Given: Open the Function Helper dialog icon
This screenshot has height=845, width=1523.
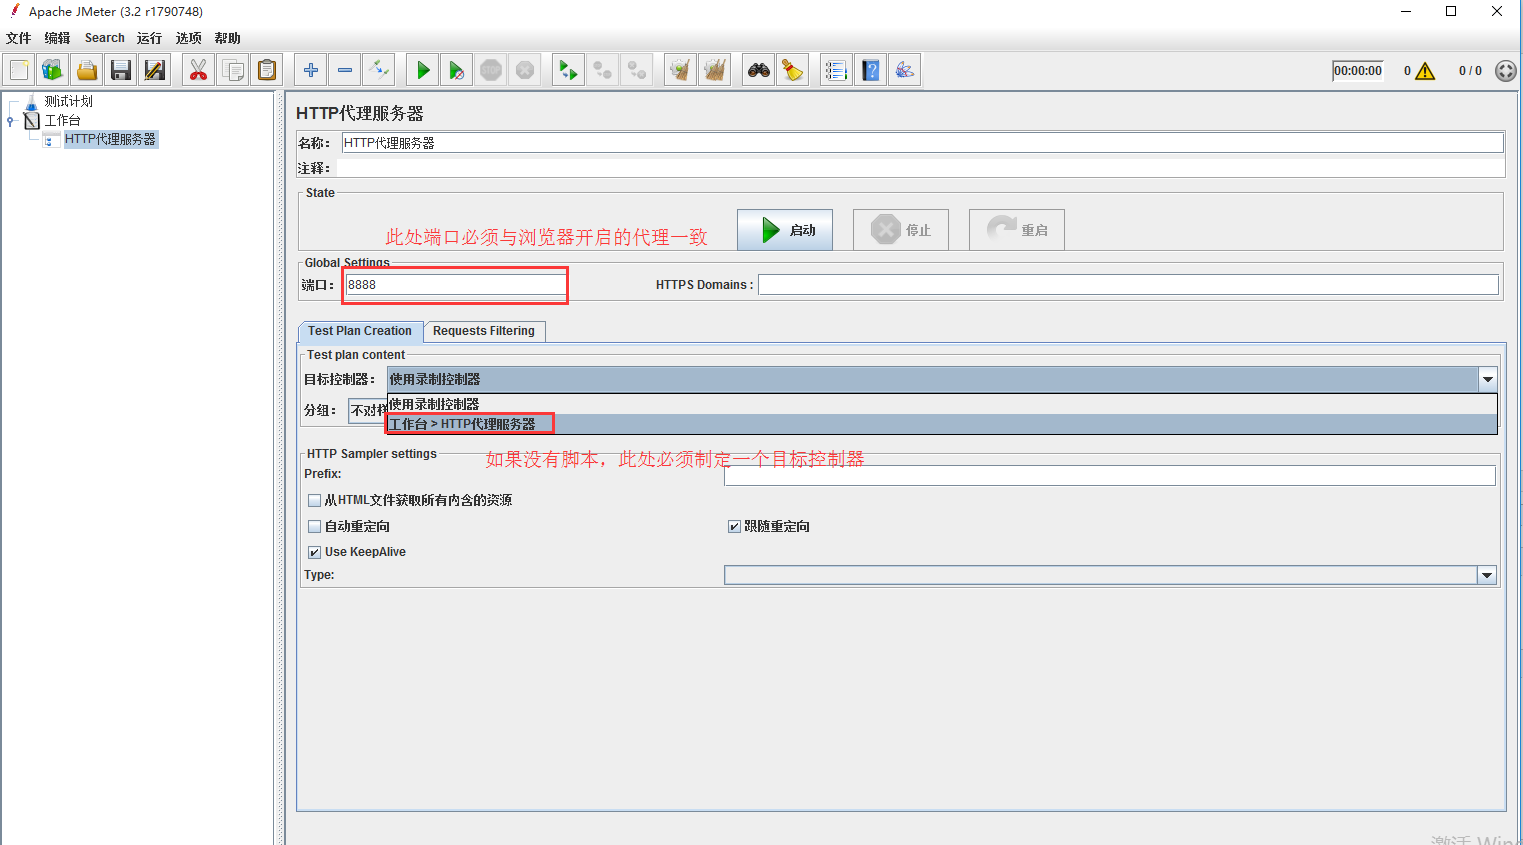Looking at the screenshot, I should [x=837, y=70].
